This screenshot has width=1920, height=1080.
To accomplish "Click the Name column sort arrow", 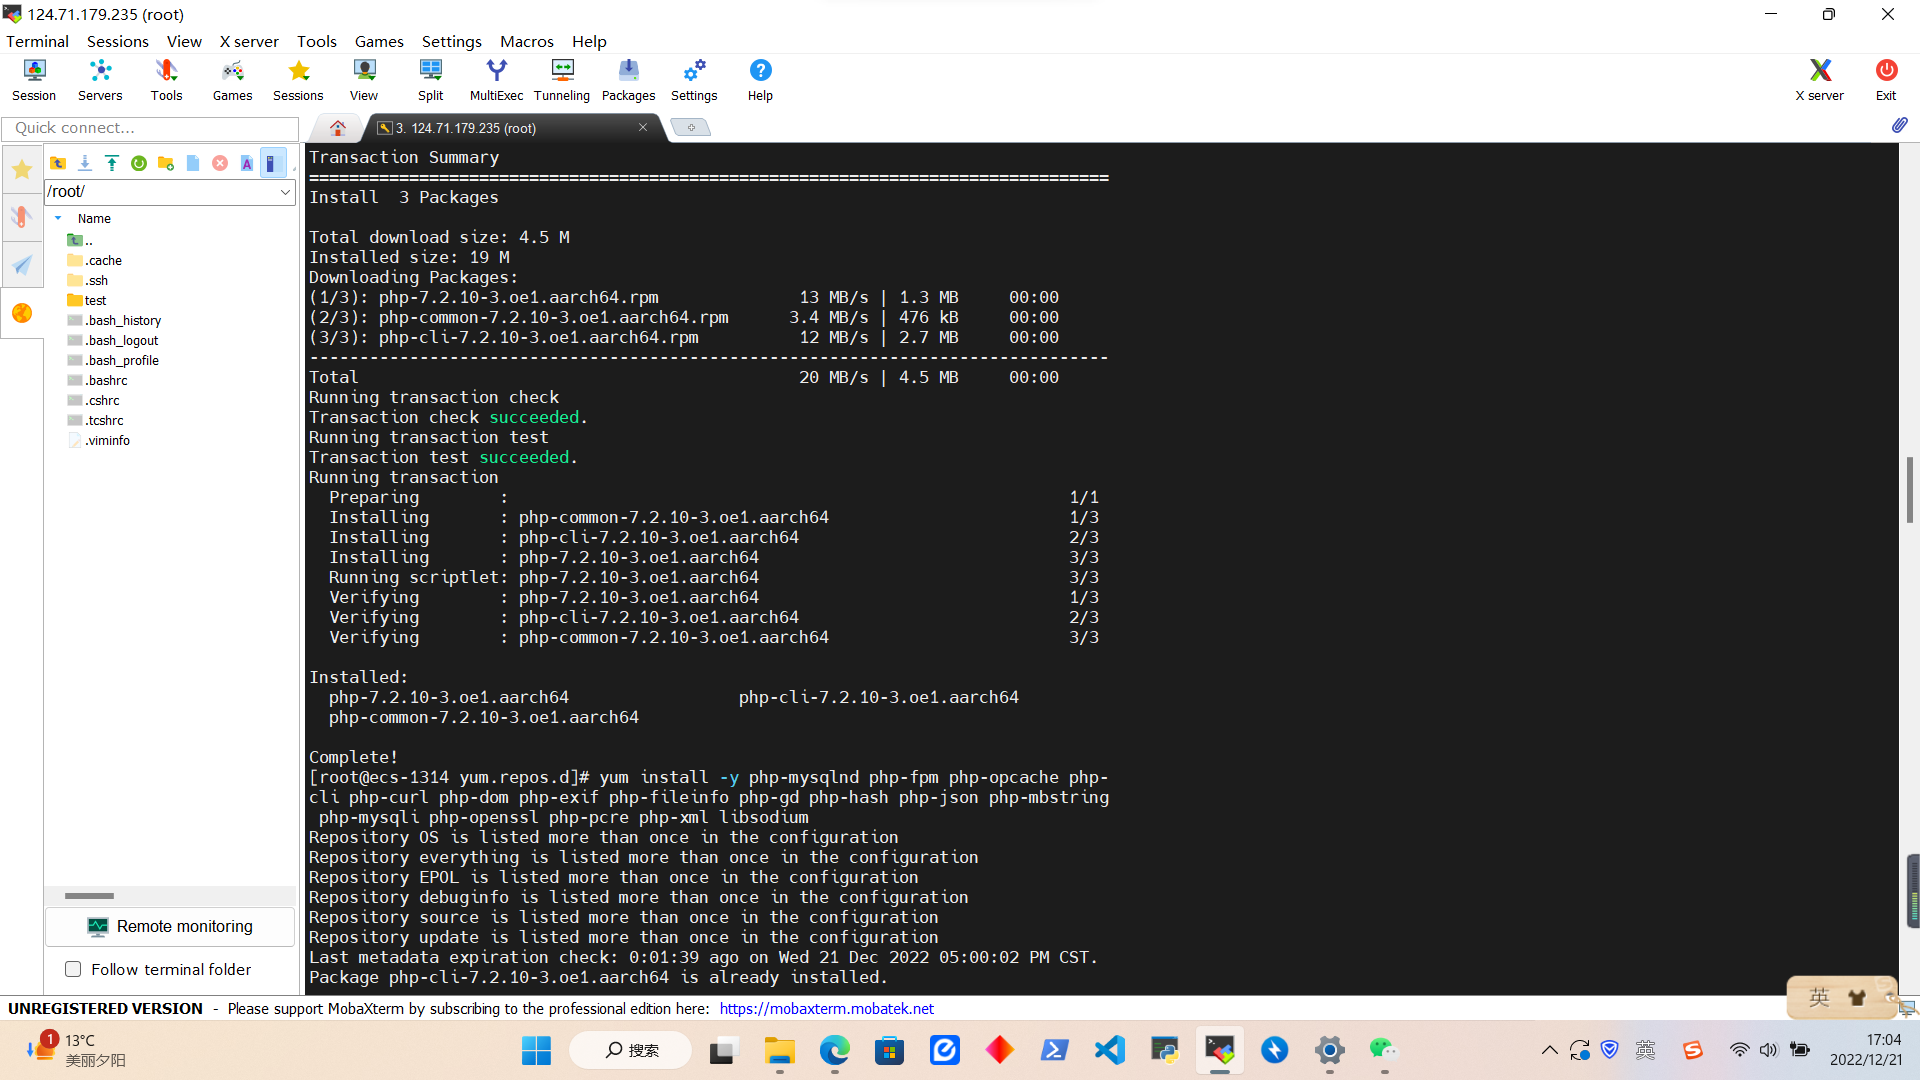I will tap(58, 218).
